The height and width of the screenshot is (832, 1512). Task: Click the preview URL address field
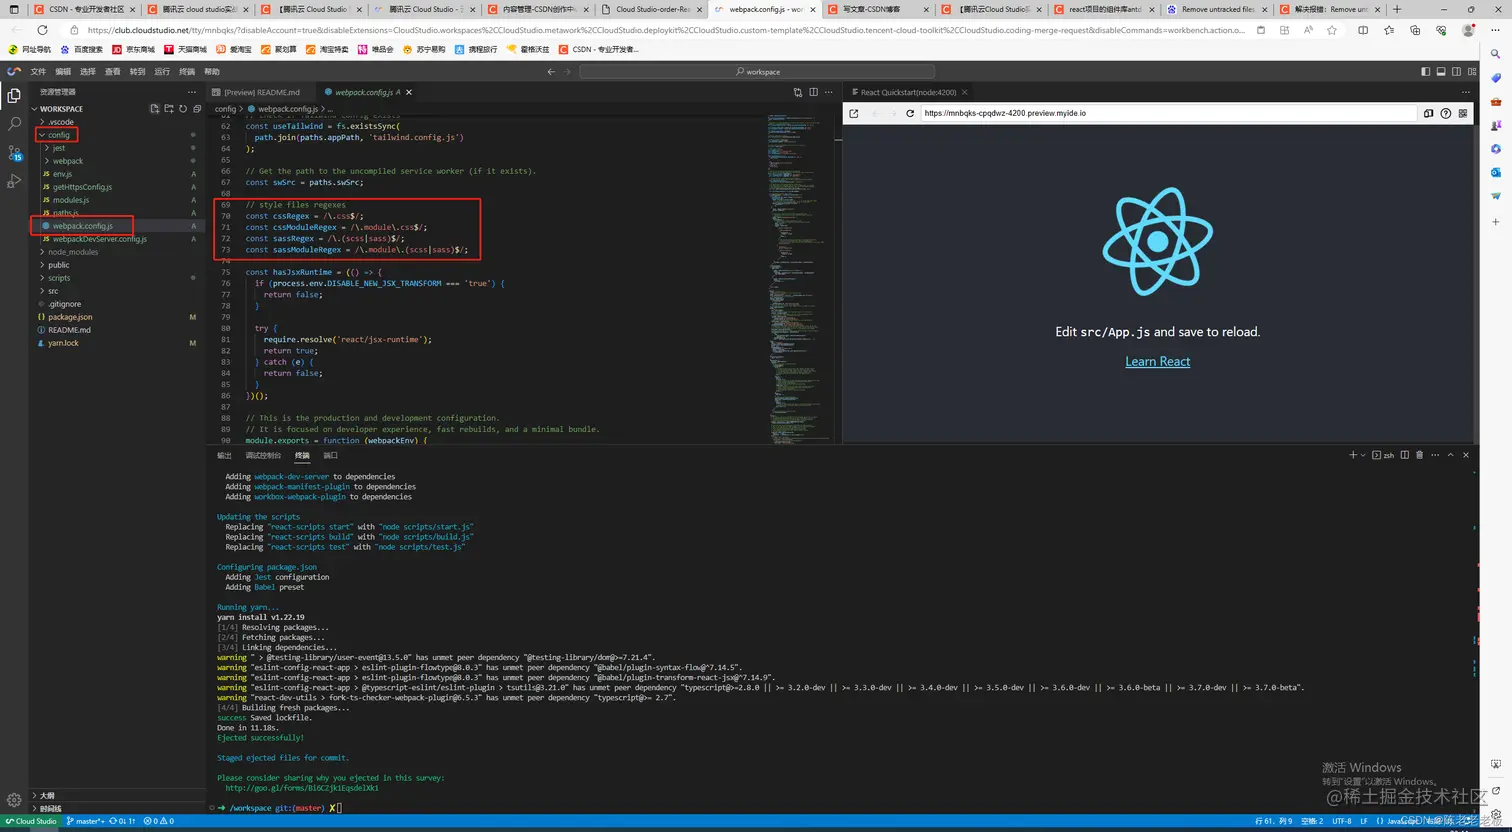pyautogui.click(x=1168, y=113)
